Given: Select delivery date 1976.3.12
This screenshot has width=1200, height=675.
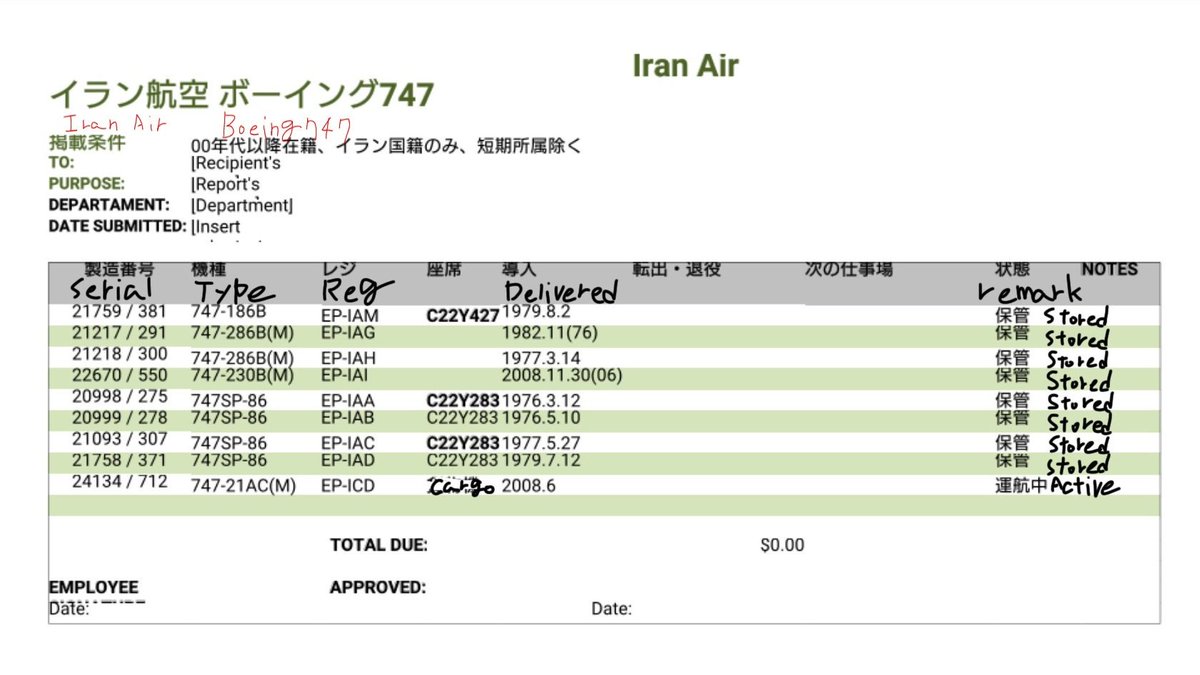Looking at the screenshot, I should [x=540, y=400].
